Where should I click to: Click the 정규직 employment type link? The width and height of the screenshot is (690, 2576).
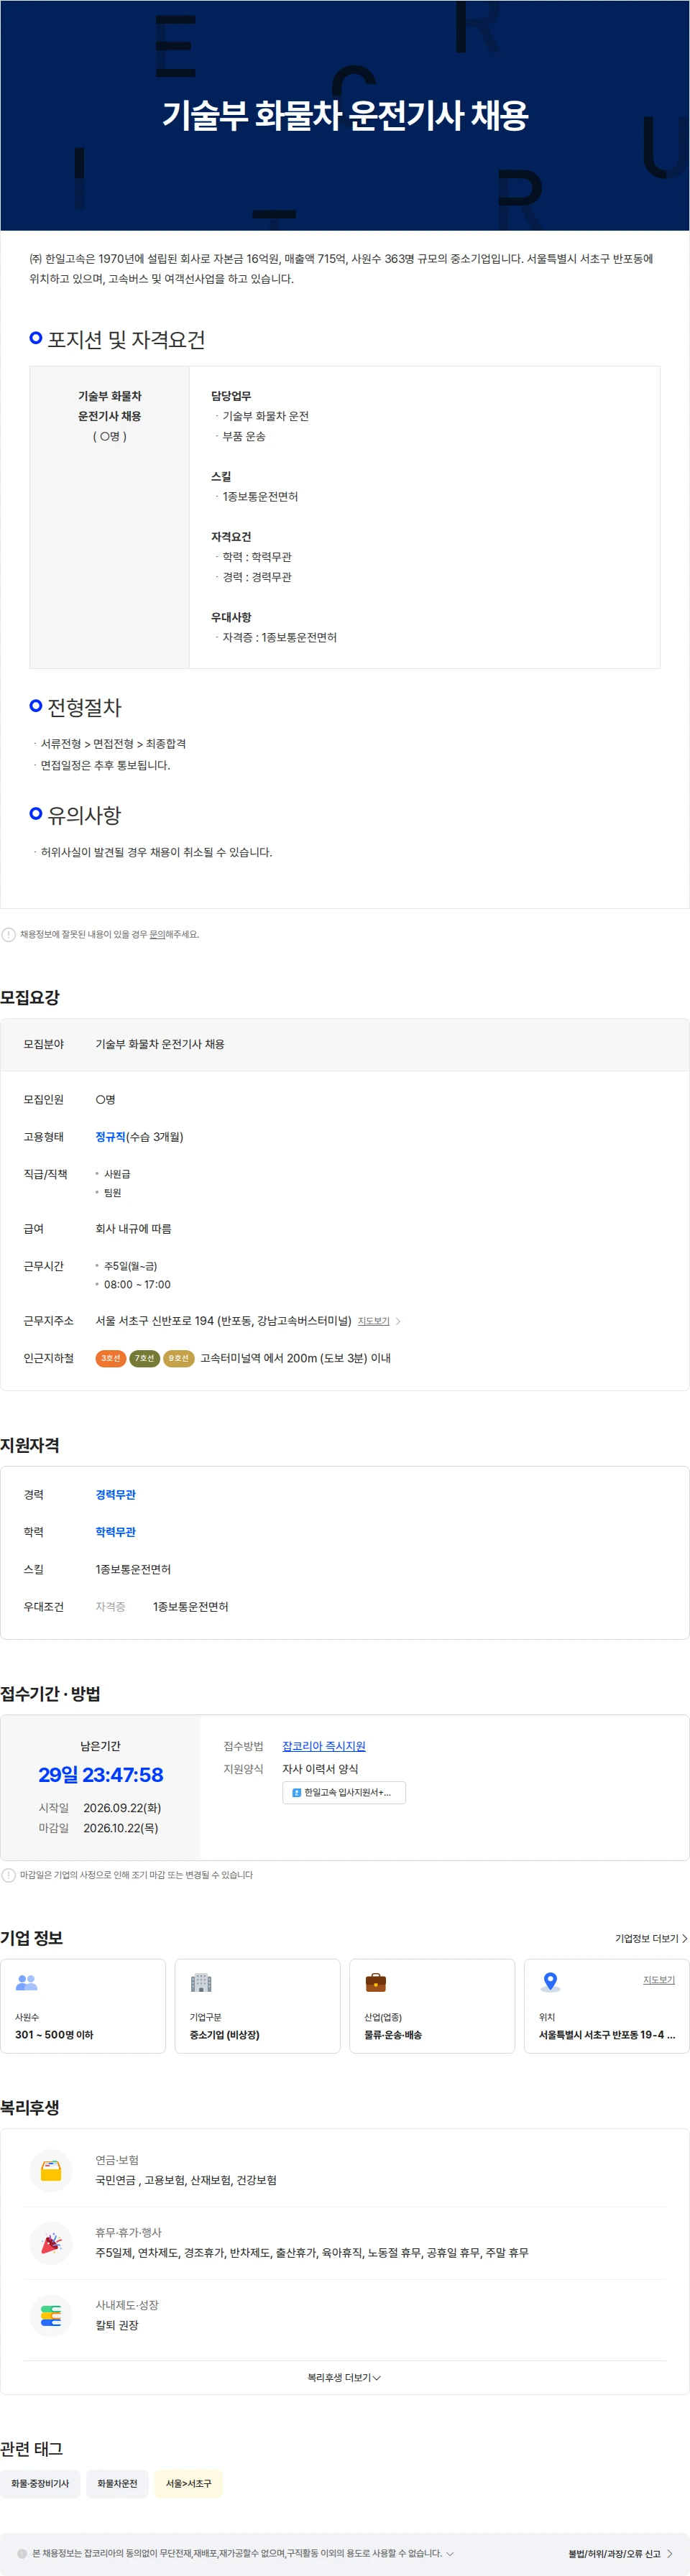[110, 1137]
